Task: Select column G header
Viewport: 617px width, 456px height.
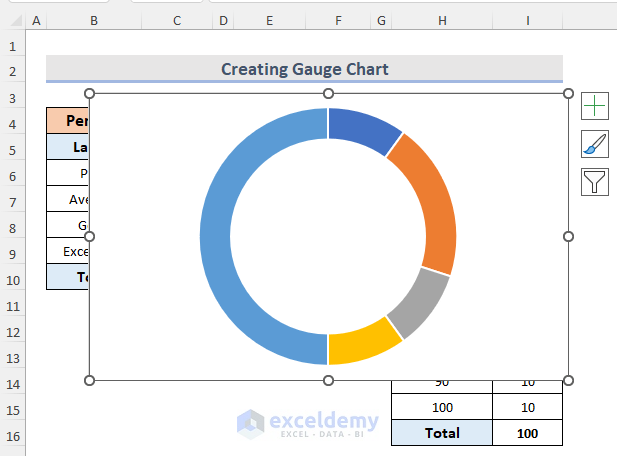Action: tap(381, 20)
